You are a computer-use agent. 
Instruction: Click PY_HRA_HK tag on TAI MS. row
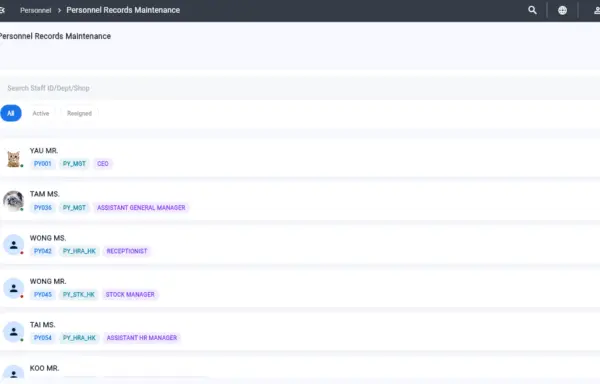click(79, 338)
